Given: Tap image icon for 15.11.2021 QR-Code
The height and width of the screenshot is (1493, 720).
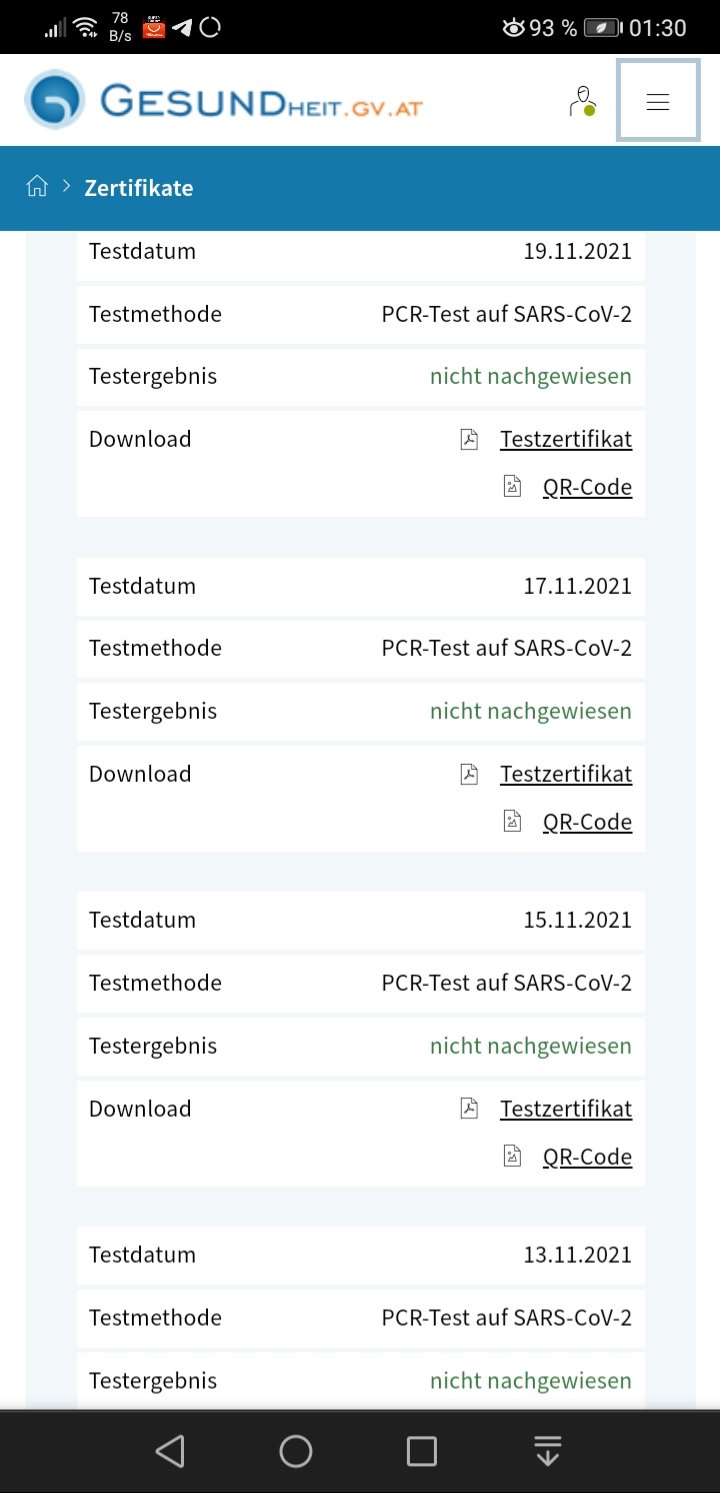Looking at the screenshot, I should 512,1157.
